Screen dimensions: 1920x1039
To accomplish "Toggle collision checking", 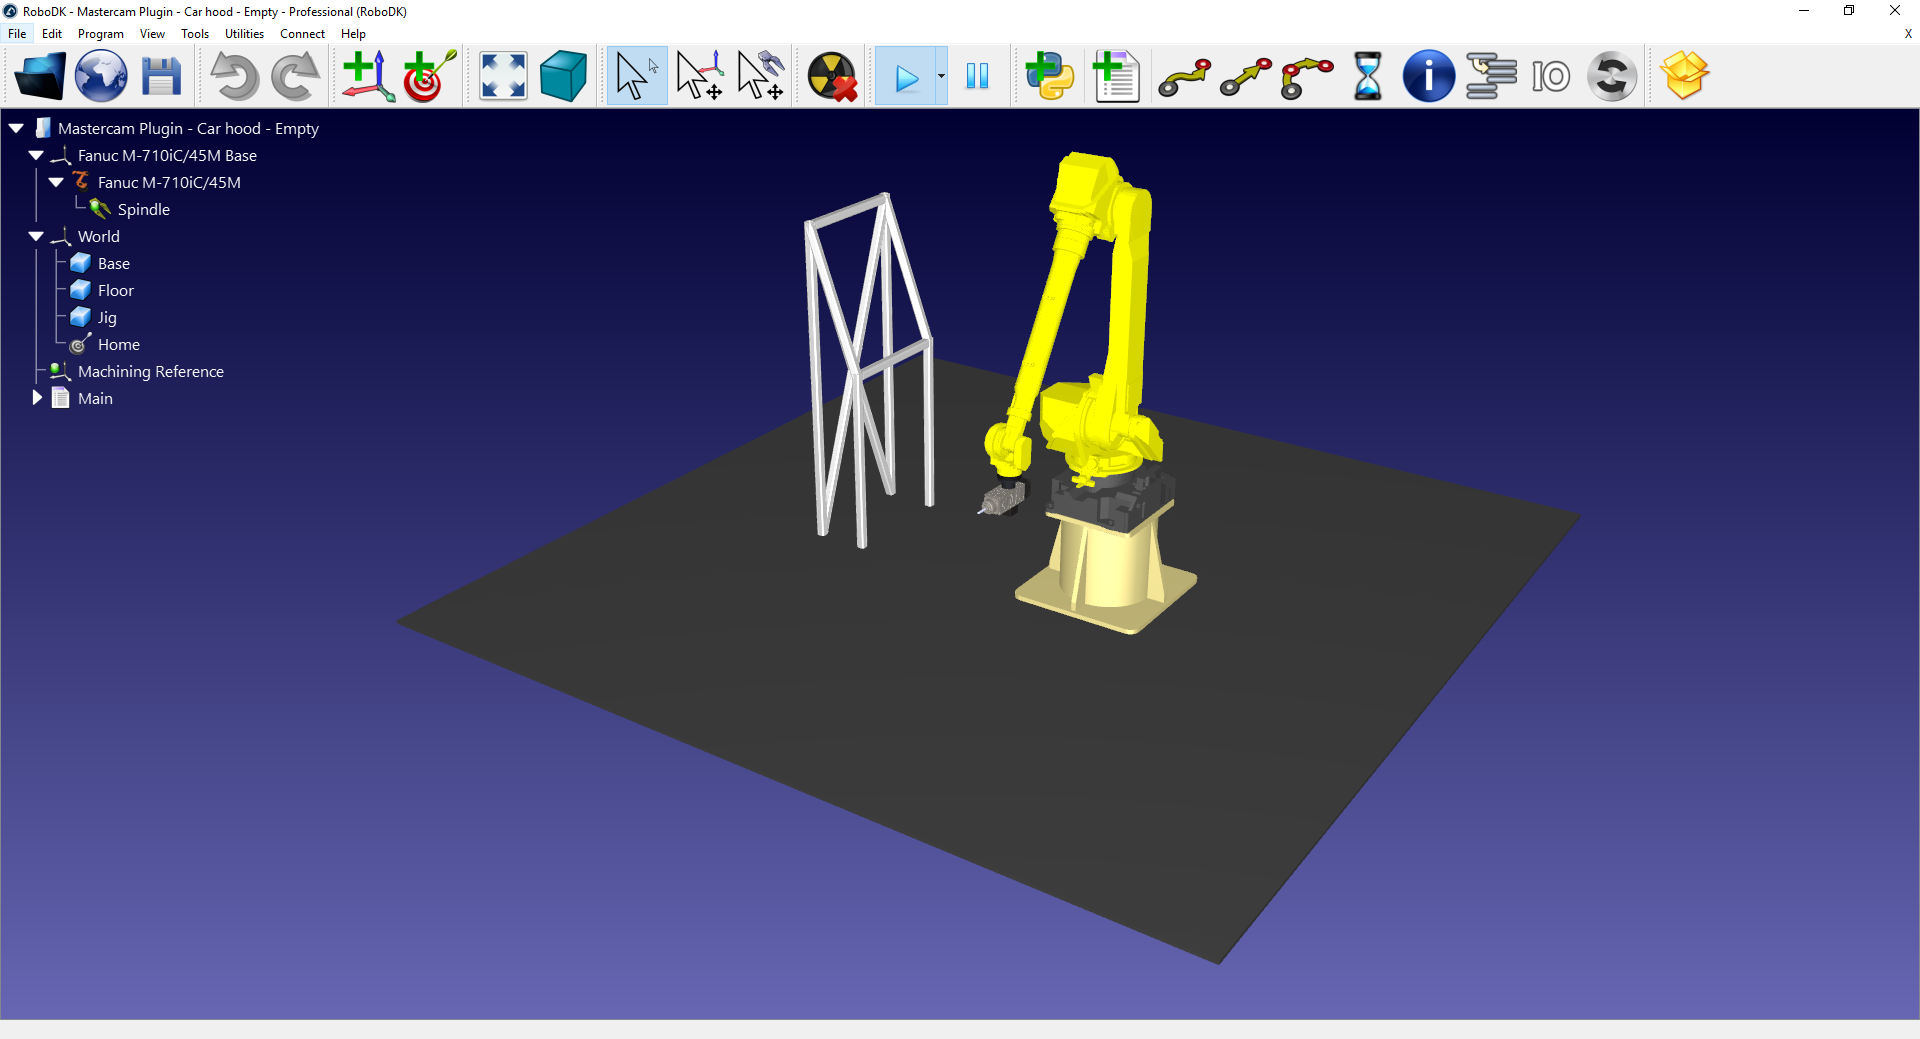I will 832,75.
